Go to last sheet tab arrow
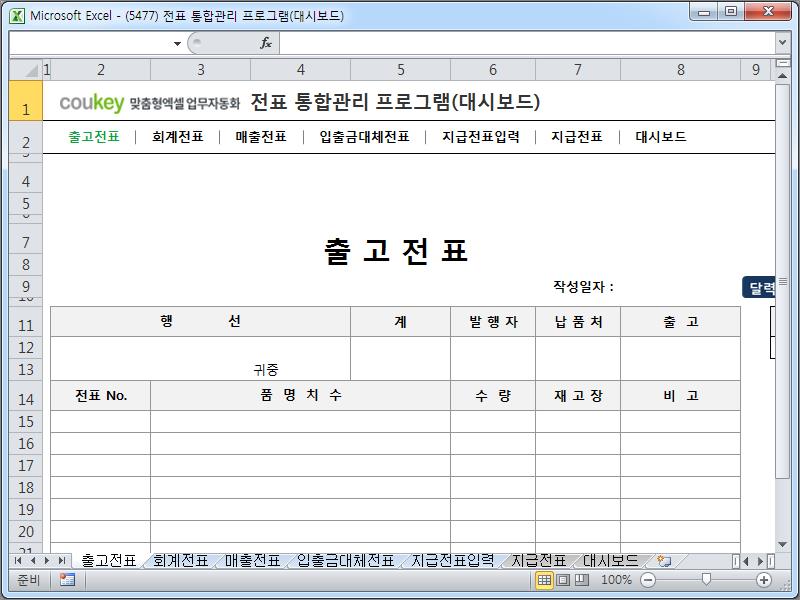The image size is (800, 600). pyautogui.click(x=62, y=561)
